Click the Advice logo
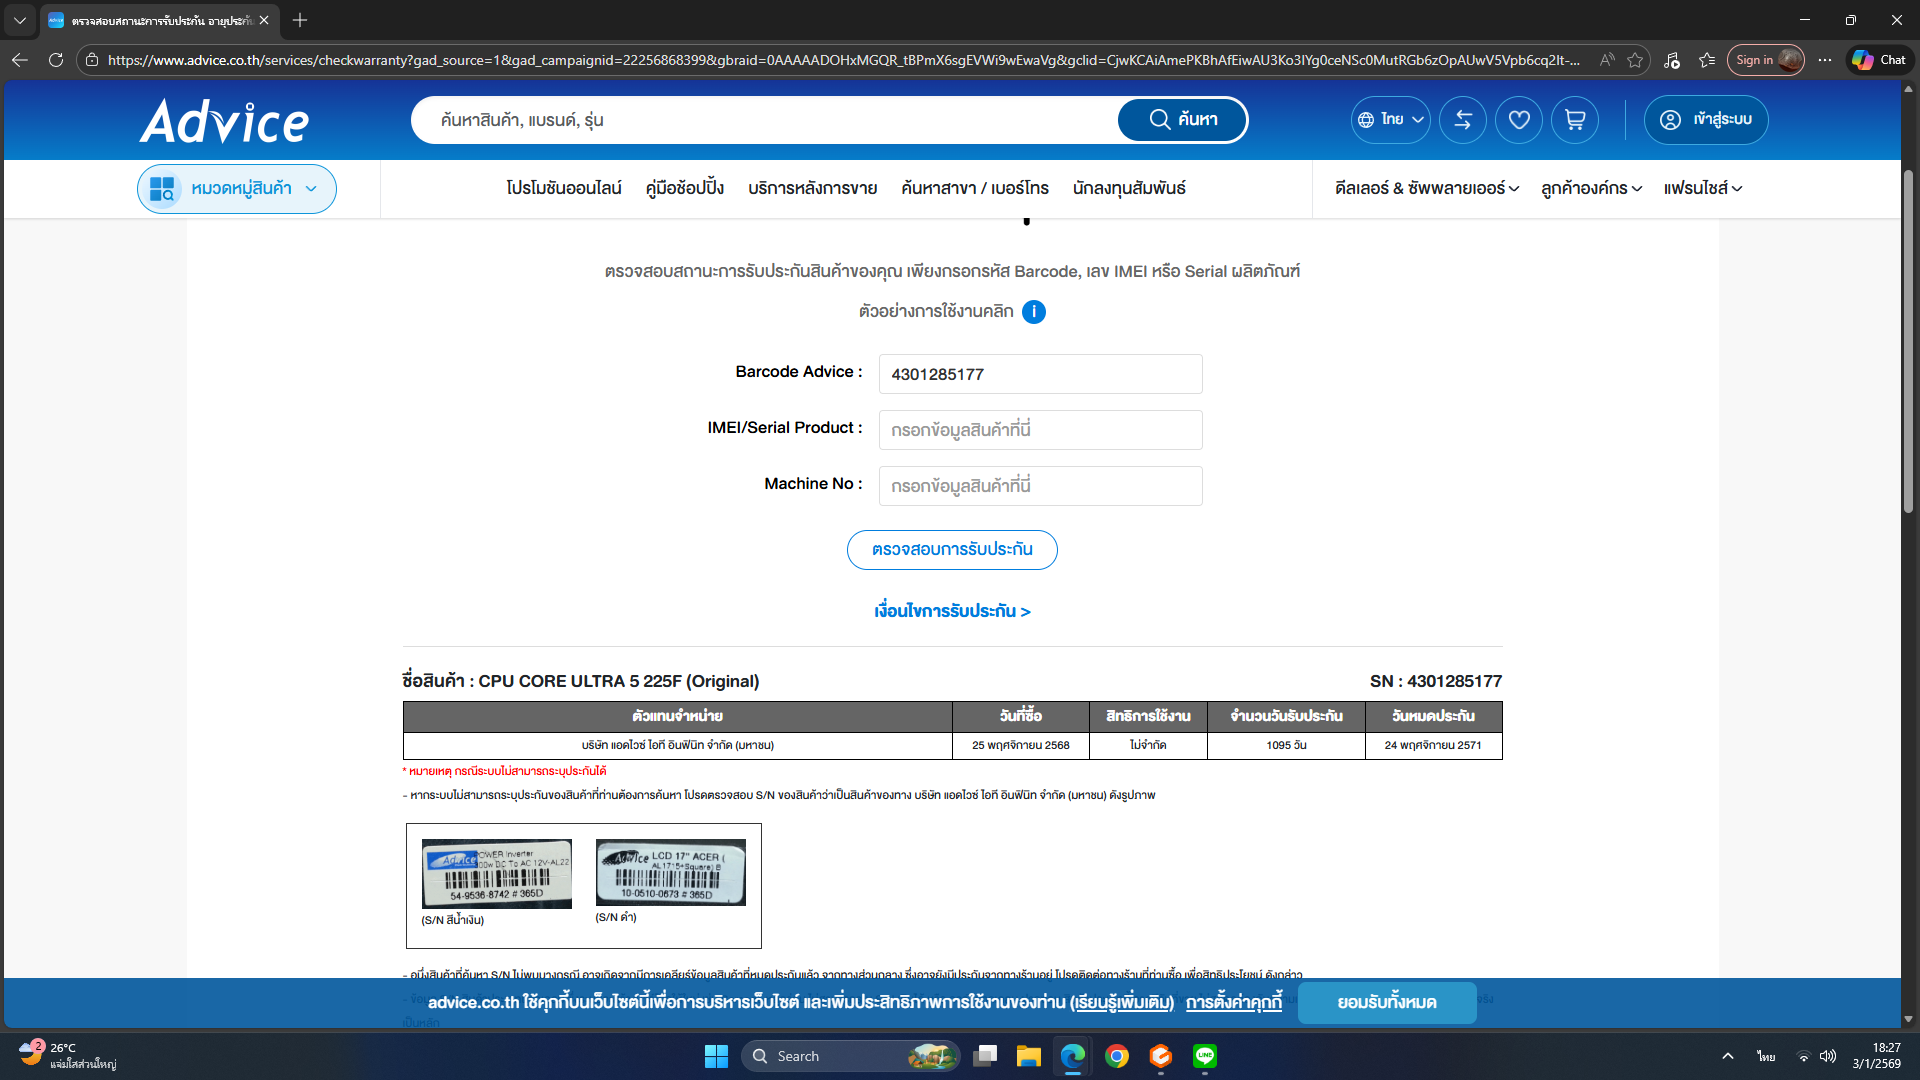 225,121
